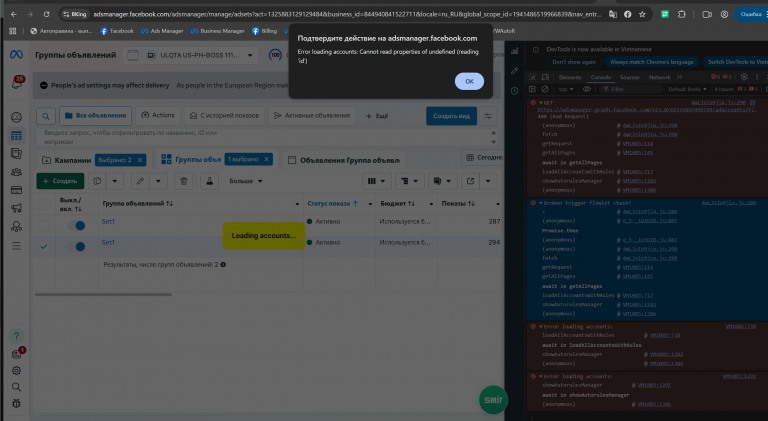The image size is (768, 421).
Task: Switch to the Группы объявлений tab
Action: (198, 159)
